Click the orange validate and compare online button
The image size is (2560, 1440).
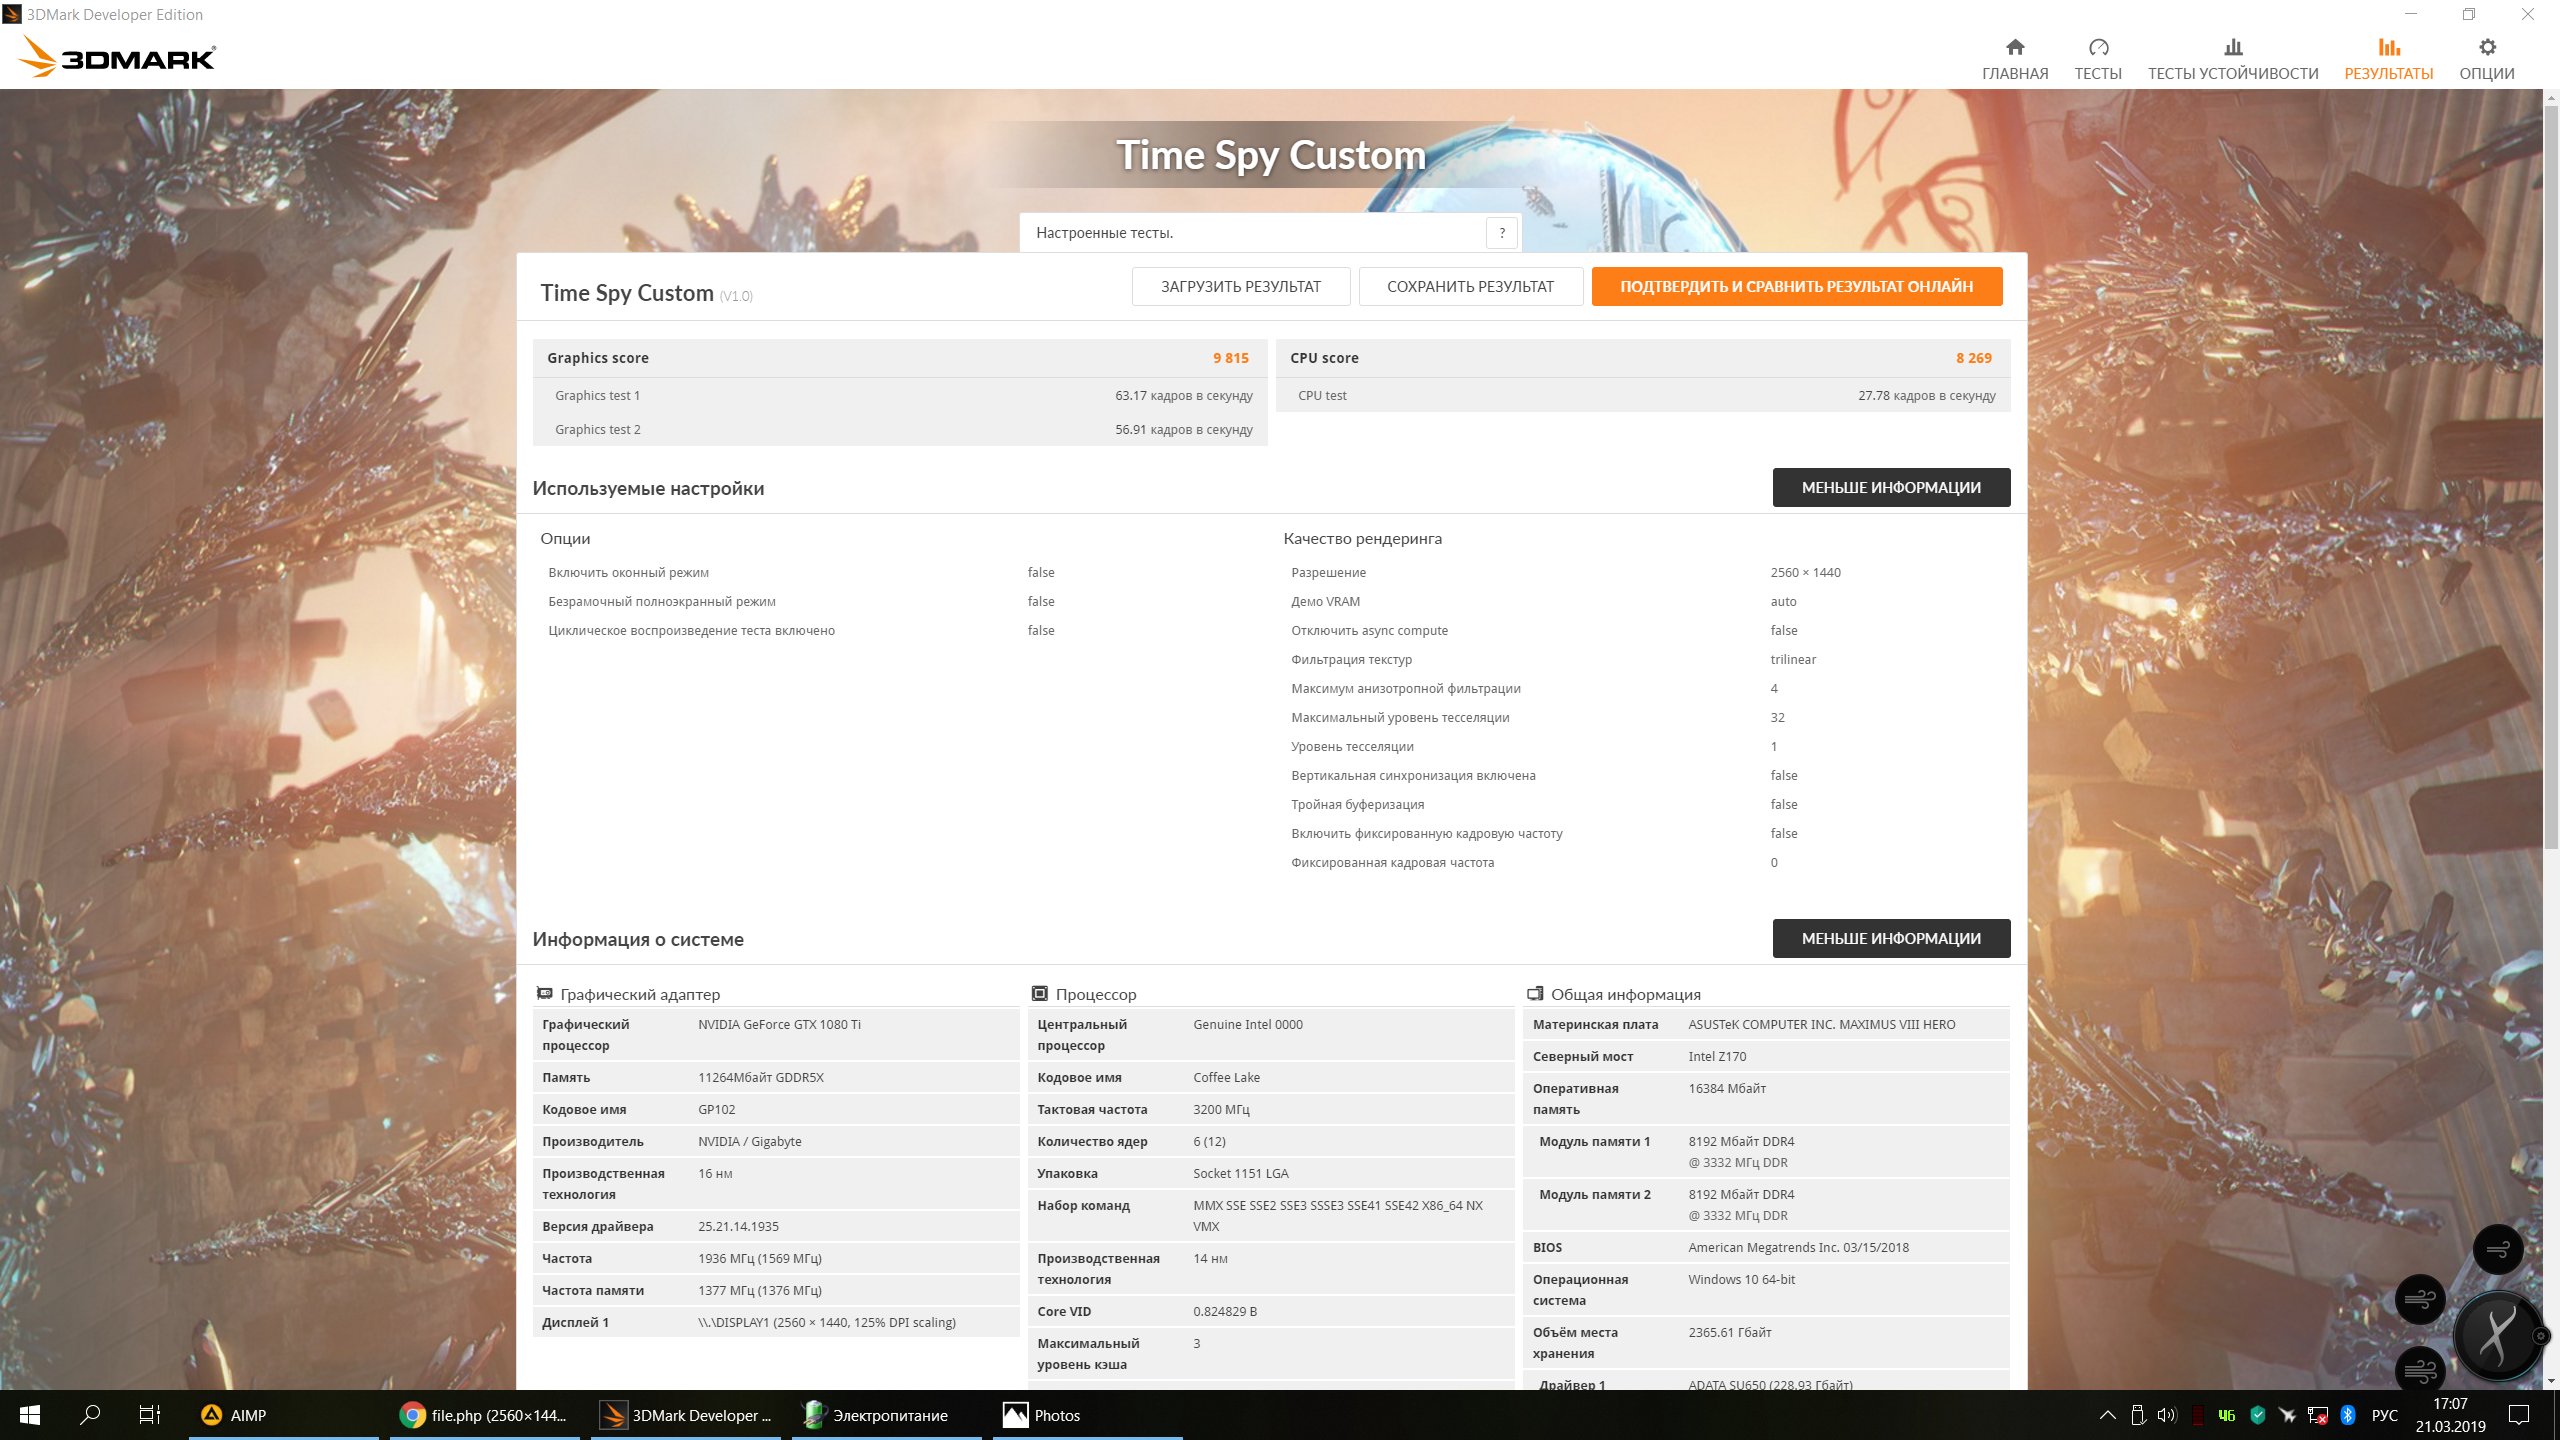pos(1796,286)
